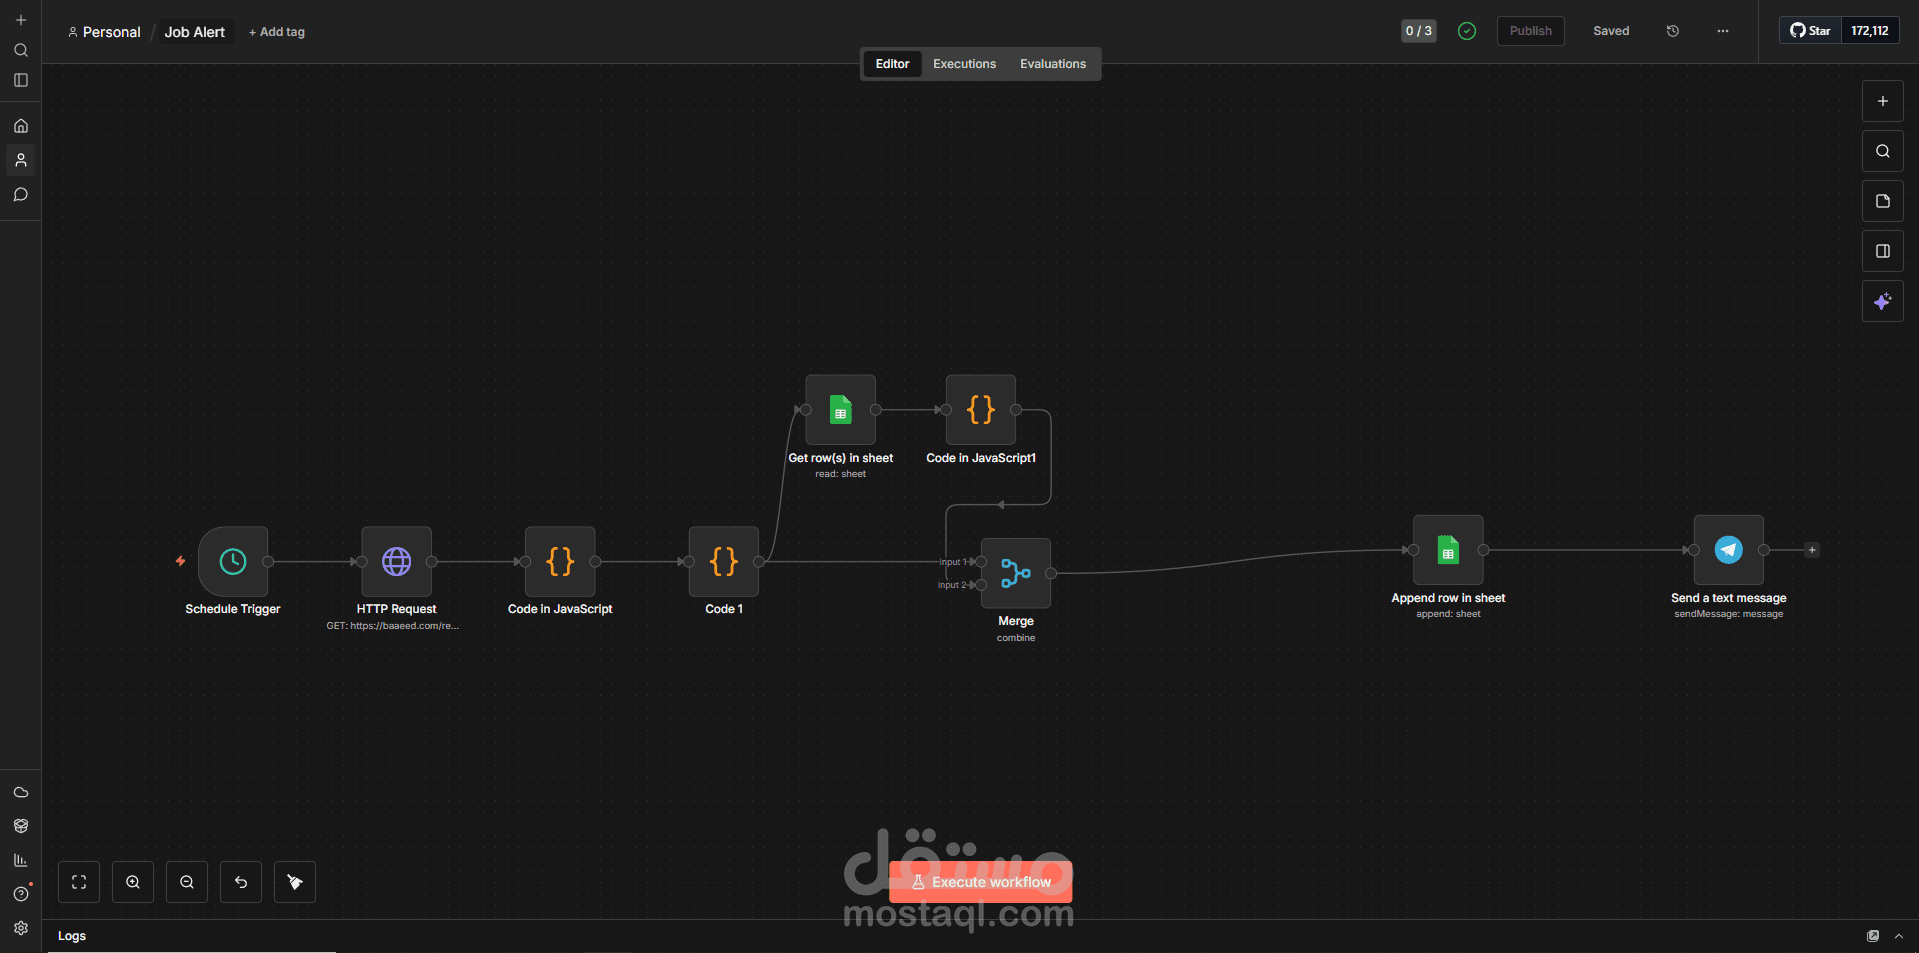Click Execute workflow button
The width and height of the screenshot is (1919, 953).
[x=981, y=882]
